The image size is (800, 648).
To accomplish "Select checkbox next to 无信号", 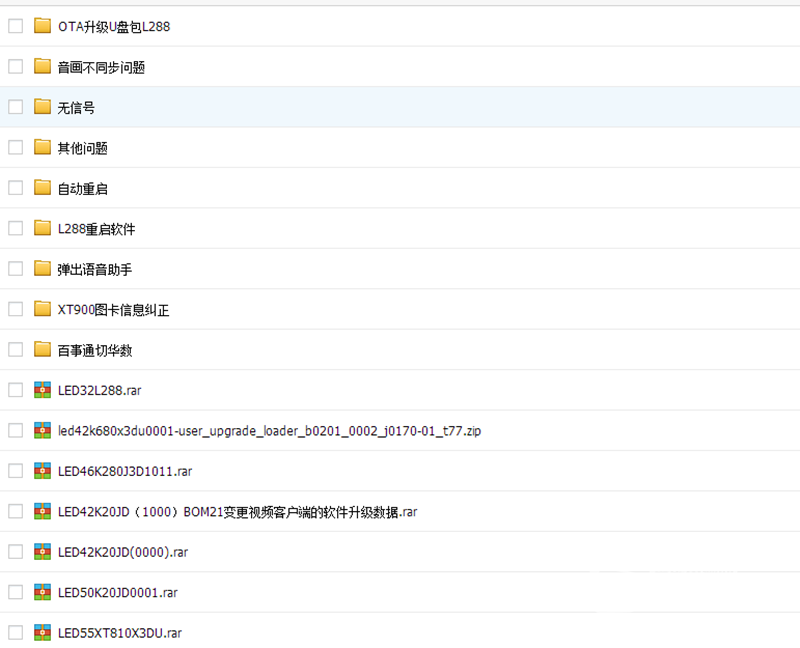I will tap(16, 107).
